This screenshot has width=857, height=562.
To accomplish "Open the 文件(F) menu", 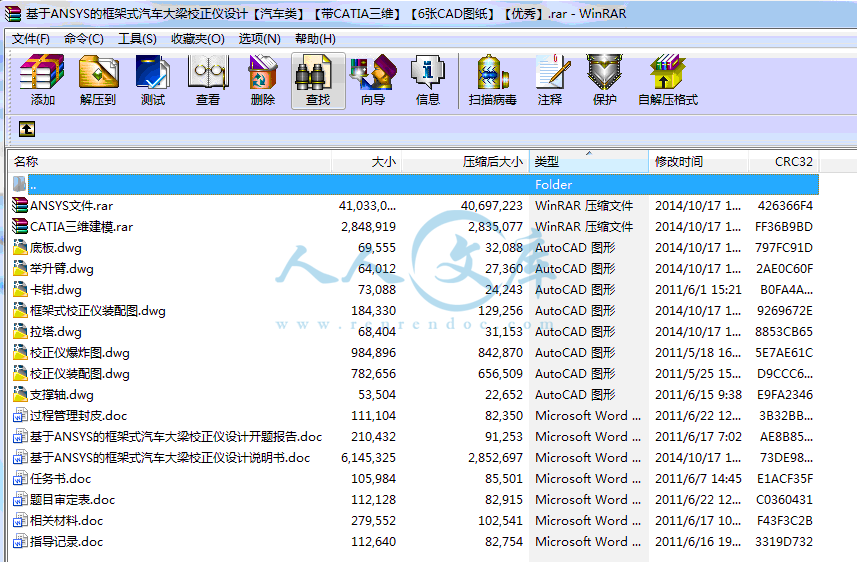I will pyautogui.click(x=31, y=39).
